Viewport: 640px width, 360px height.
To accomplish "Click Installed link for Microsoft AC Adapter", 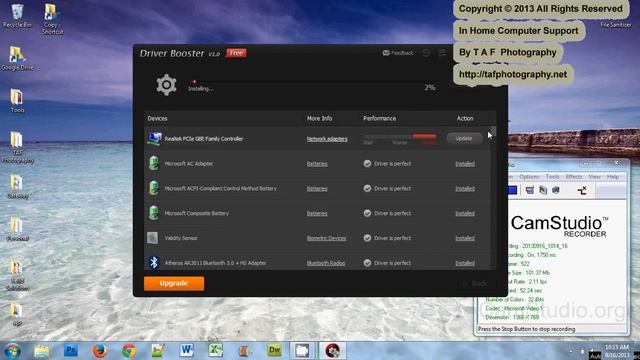I will point(465,164).
